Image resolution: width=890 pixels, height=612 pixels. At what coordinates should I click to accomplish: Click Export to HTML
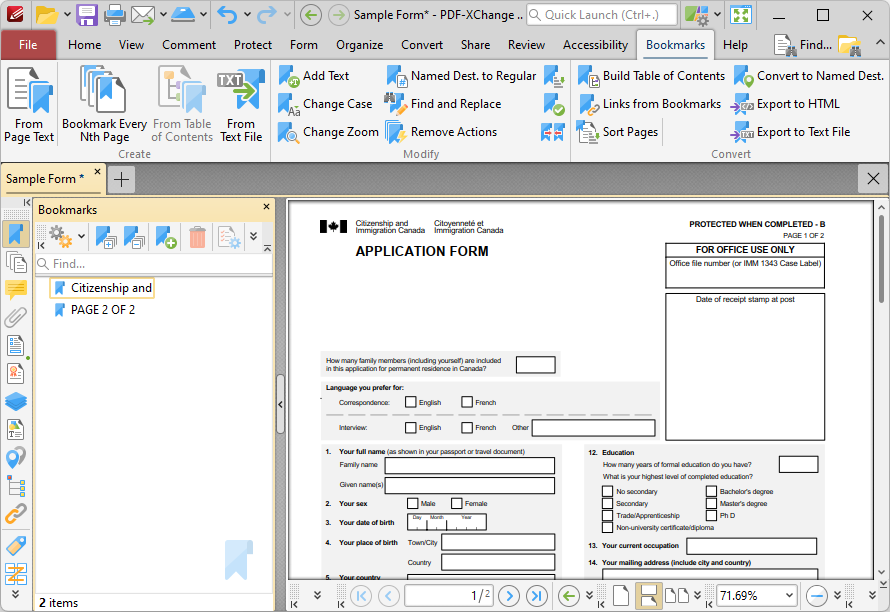coord(786,104)
